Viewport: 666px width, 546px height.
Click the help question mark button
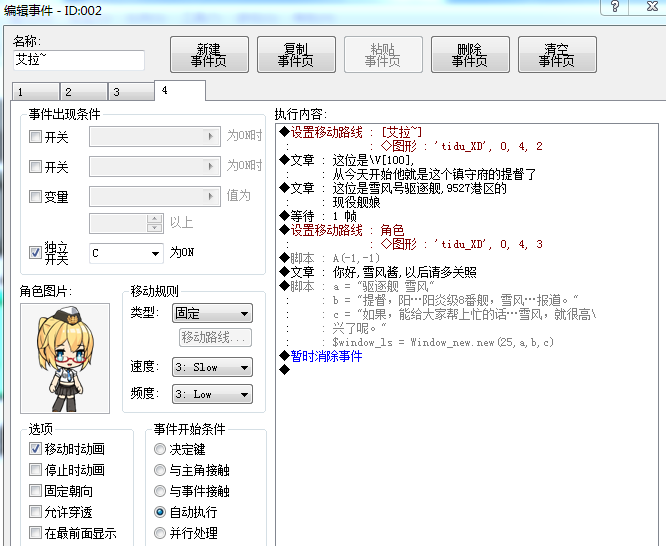pos(615,7)
